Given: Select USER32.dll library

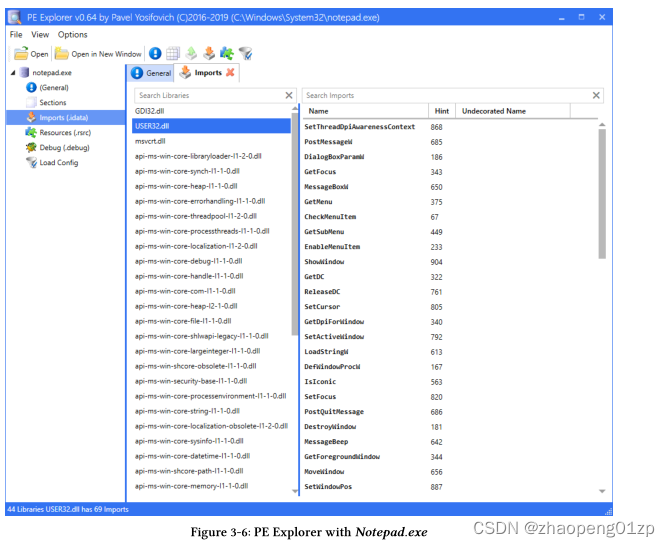Looking at the screenshot, I should click(212, 126).
